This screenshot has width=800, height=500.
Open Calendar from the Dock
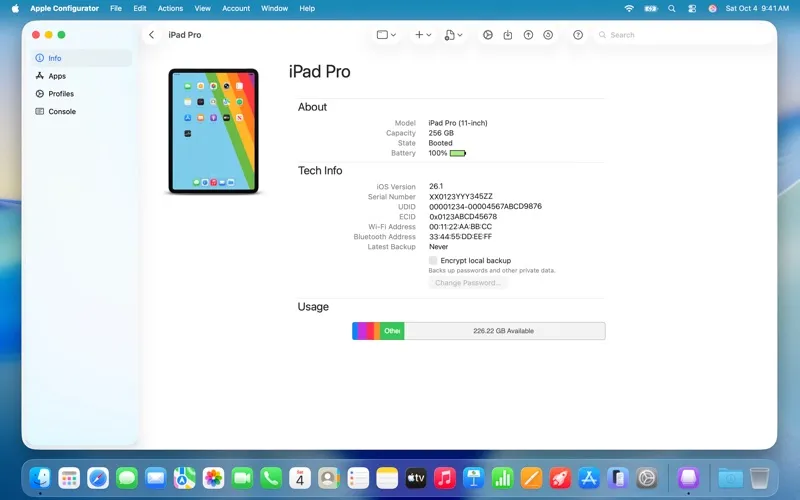point(300,478)
